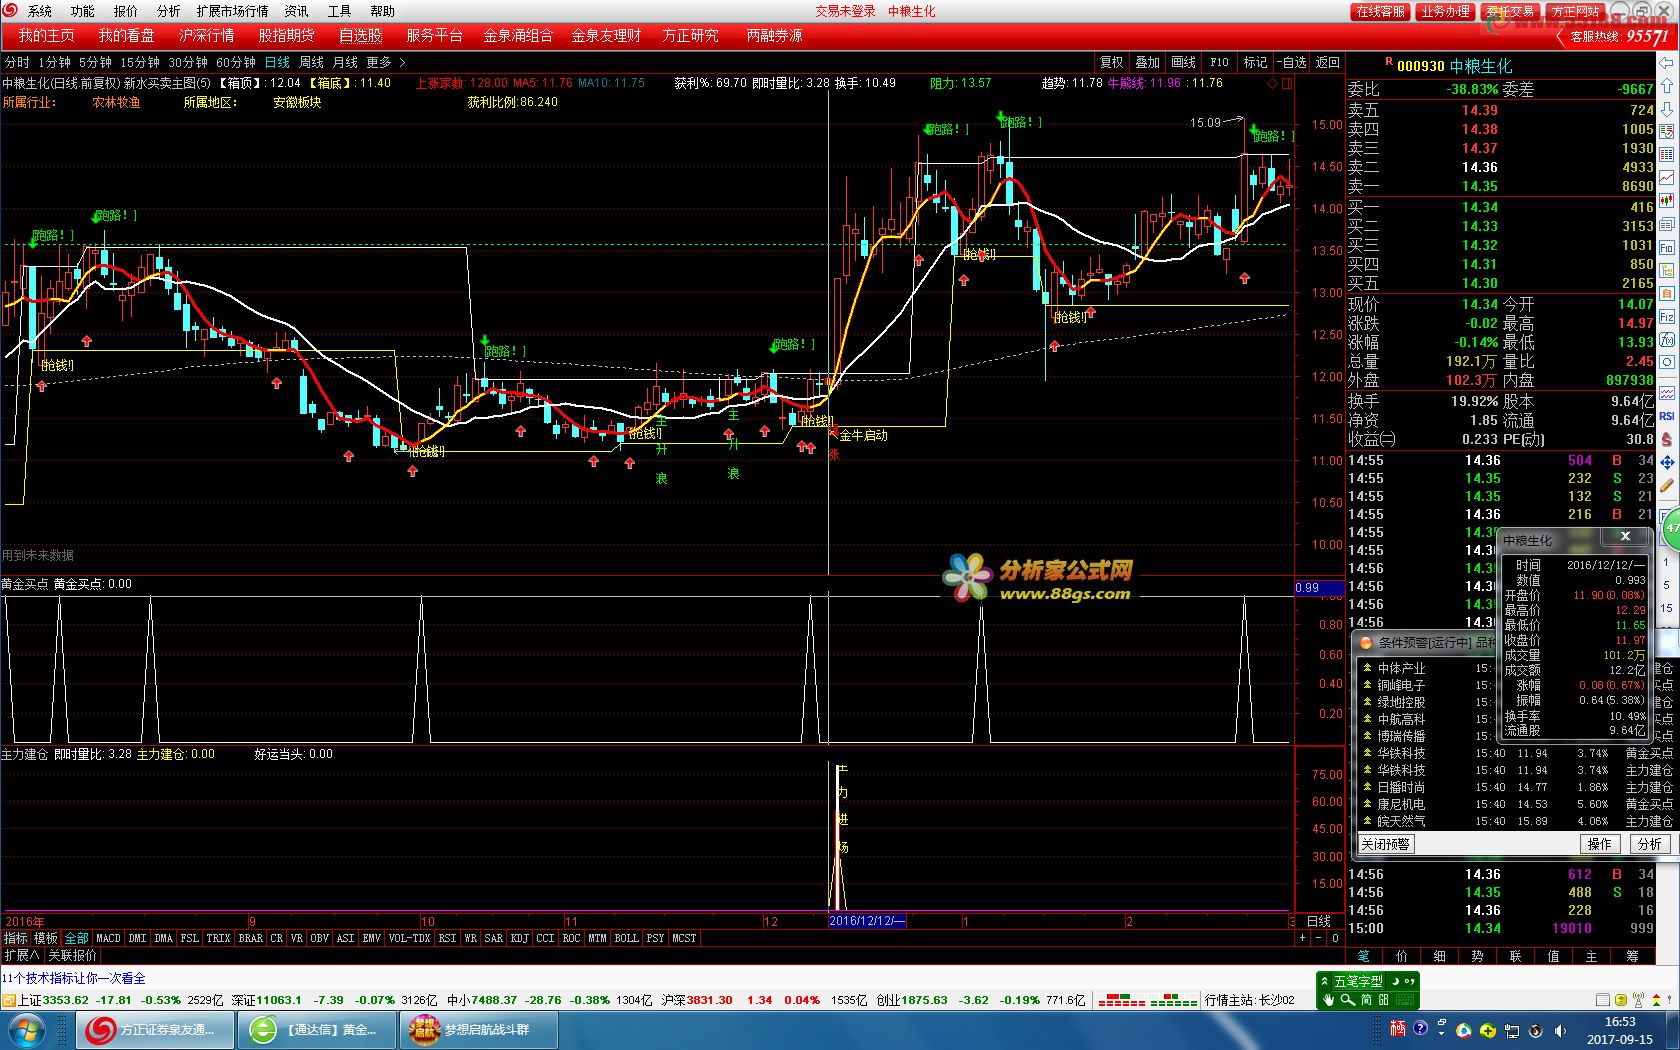
Task: Click the F10 company info sidebar icon
Action: [1666, 246]
